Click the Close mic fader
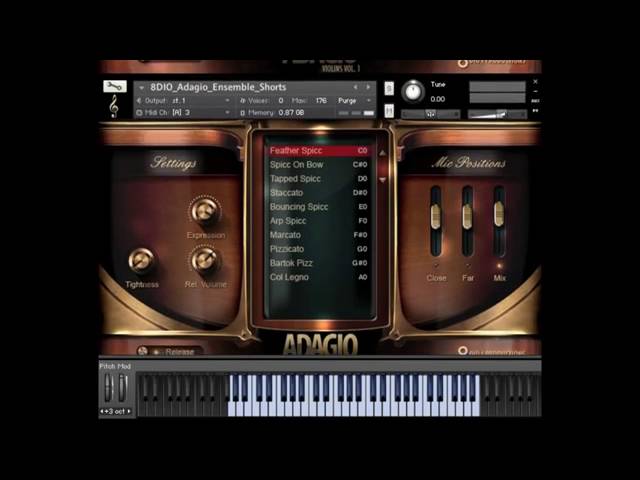The image size is (640, 480). pos(436,217)
